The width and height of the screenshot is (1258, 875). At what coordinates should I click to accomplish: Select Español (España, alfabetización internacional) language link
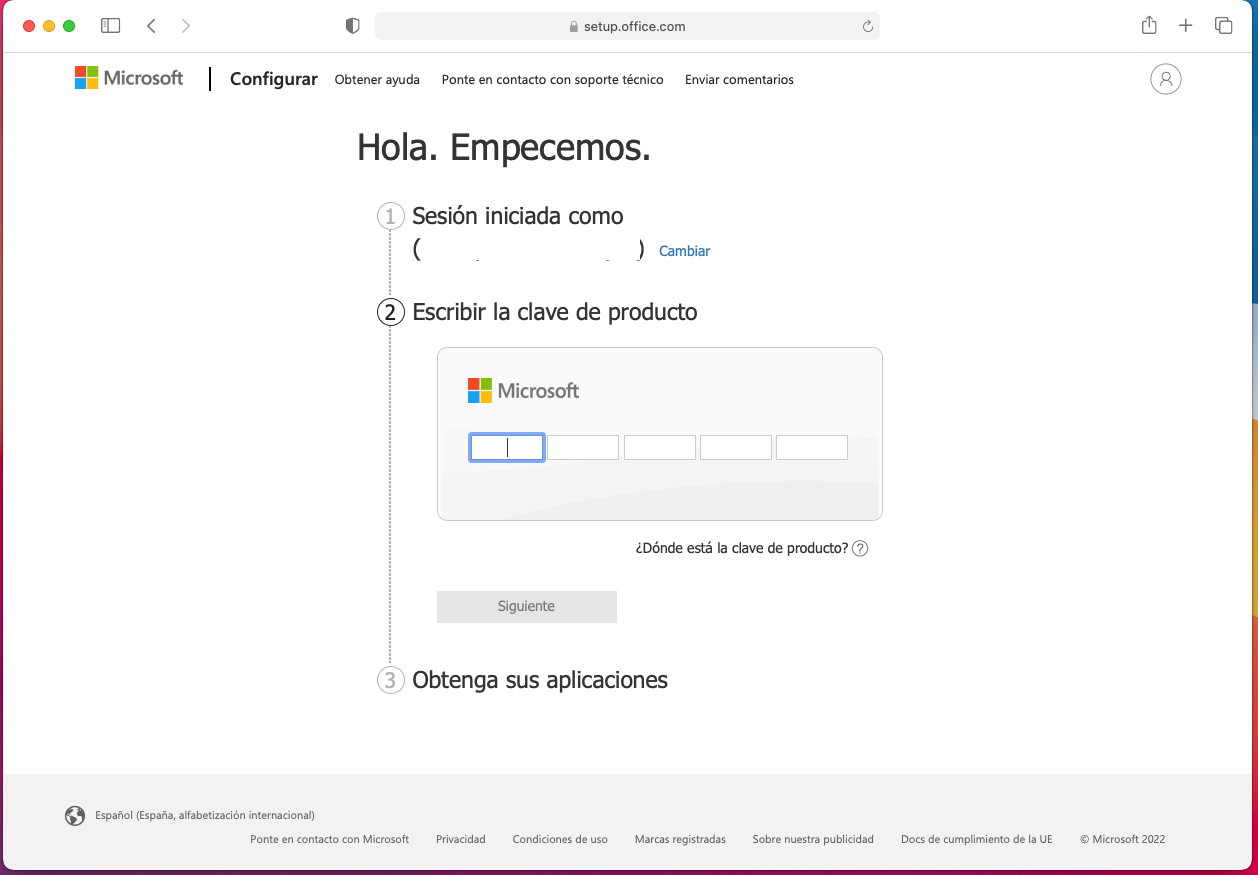(205, 815)
